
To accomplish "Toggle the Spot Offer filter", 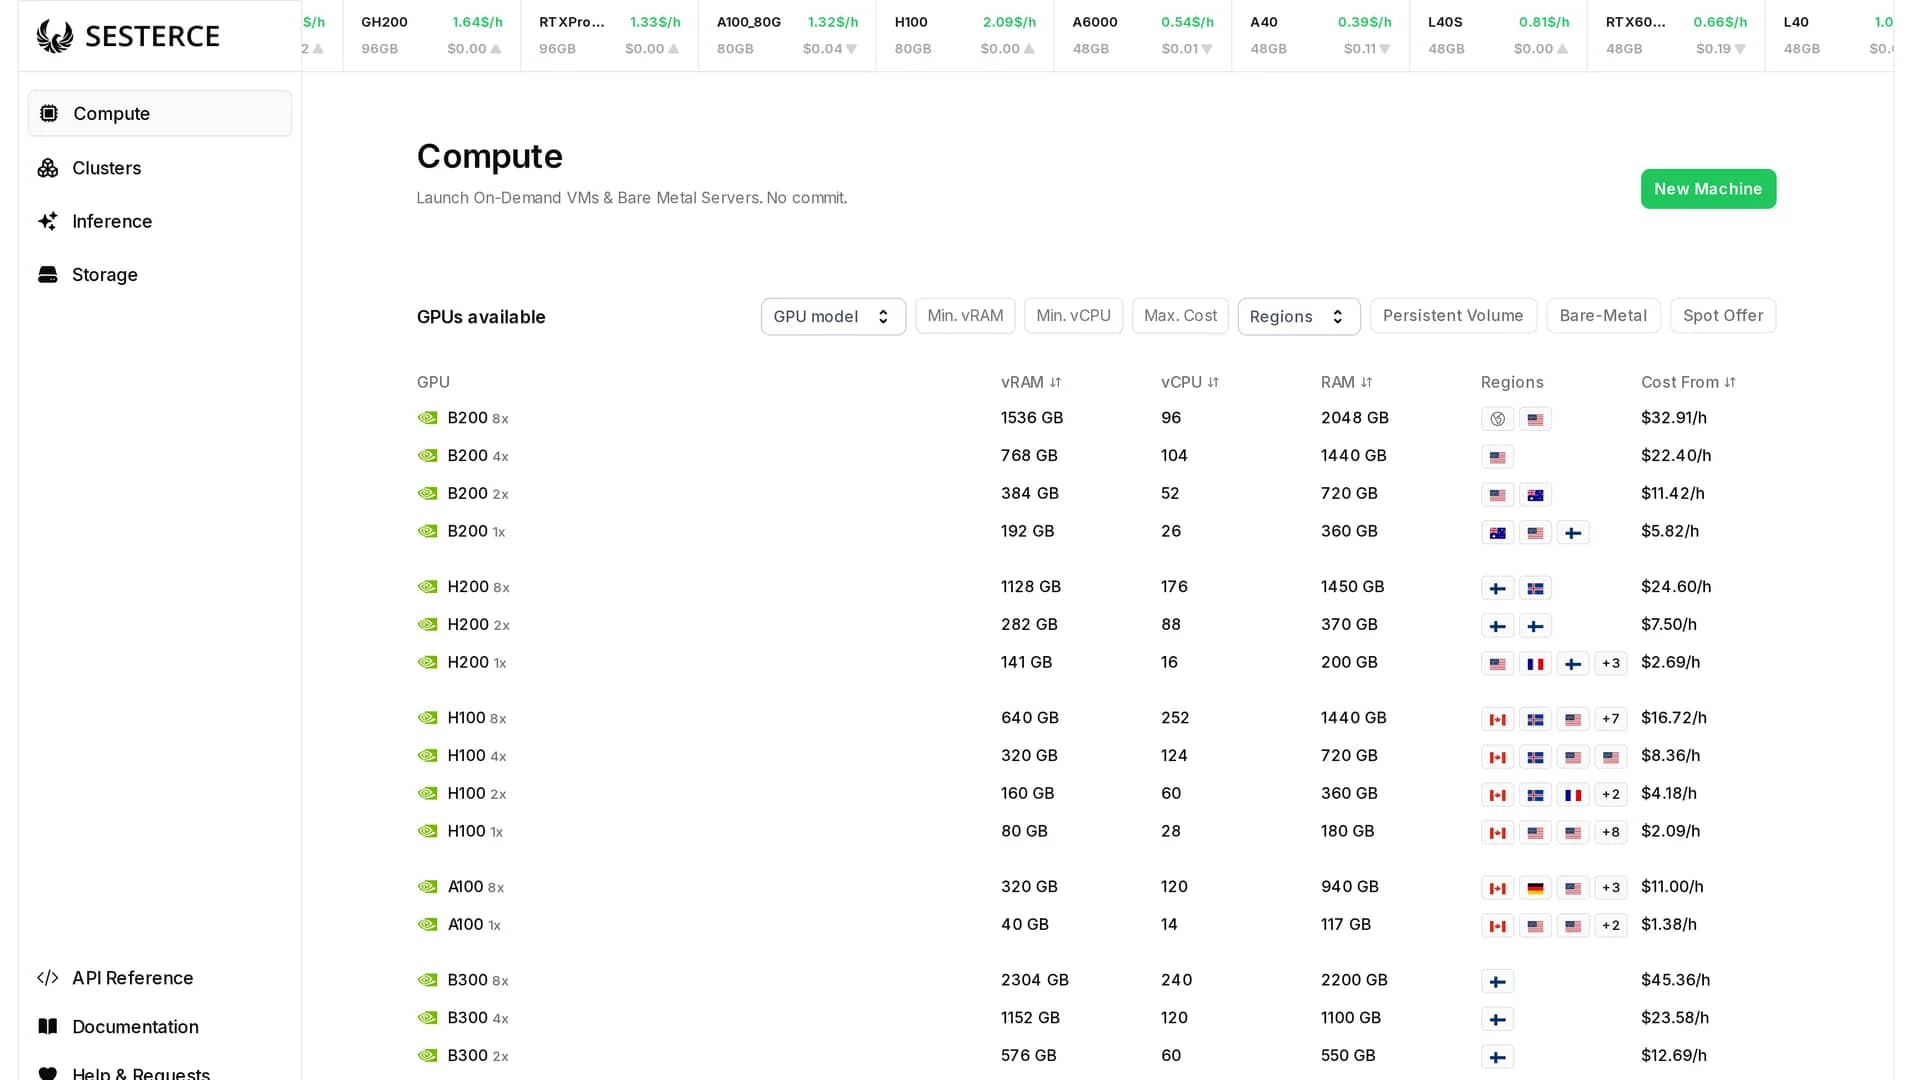I will [1723, 316].
